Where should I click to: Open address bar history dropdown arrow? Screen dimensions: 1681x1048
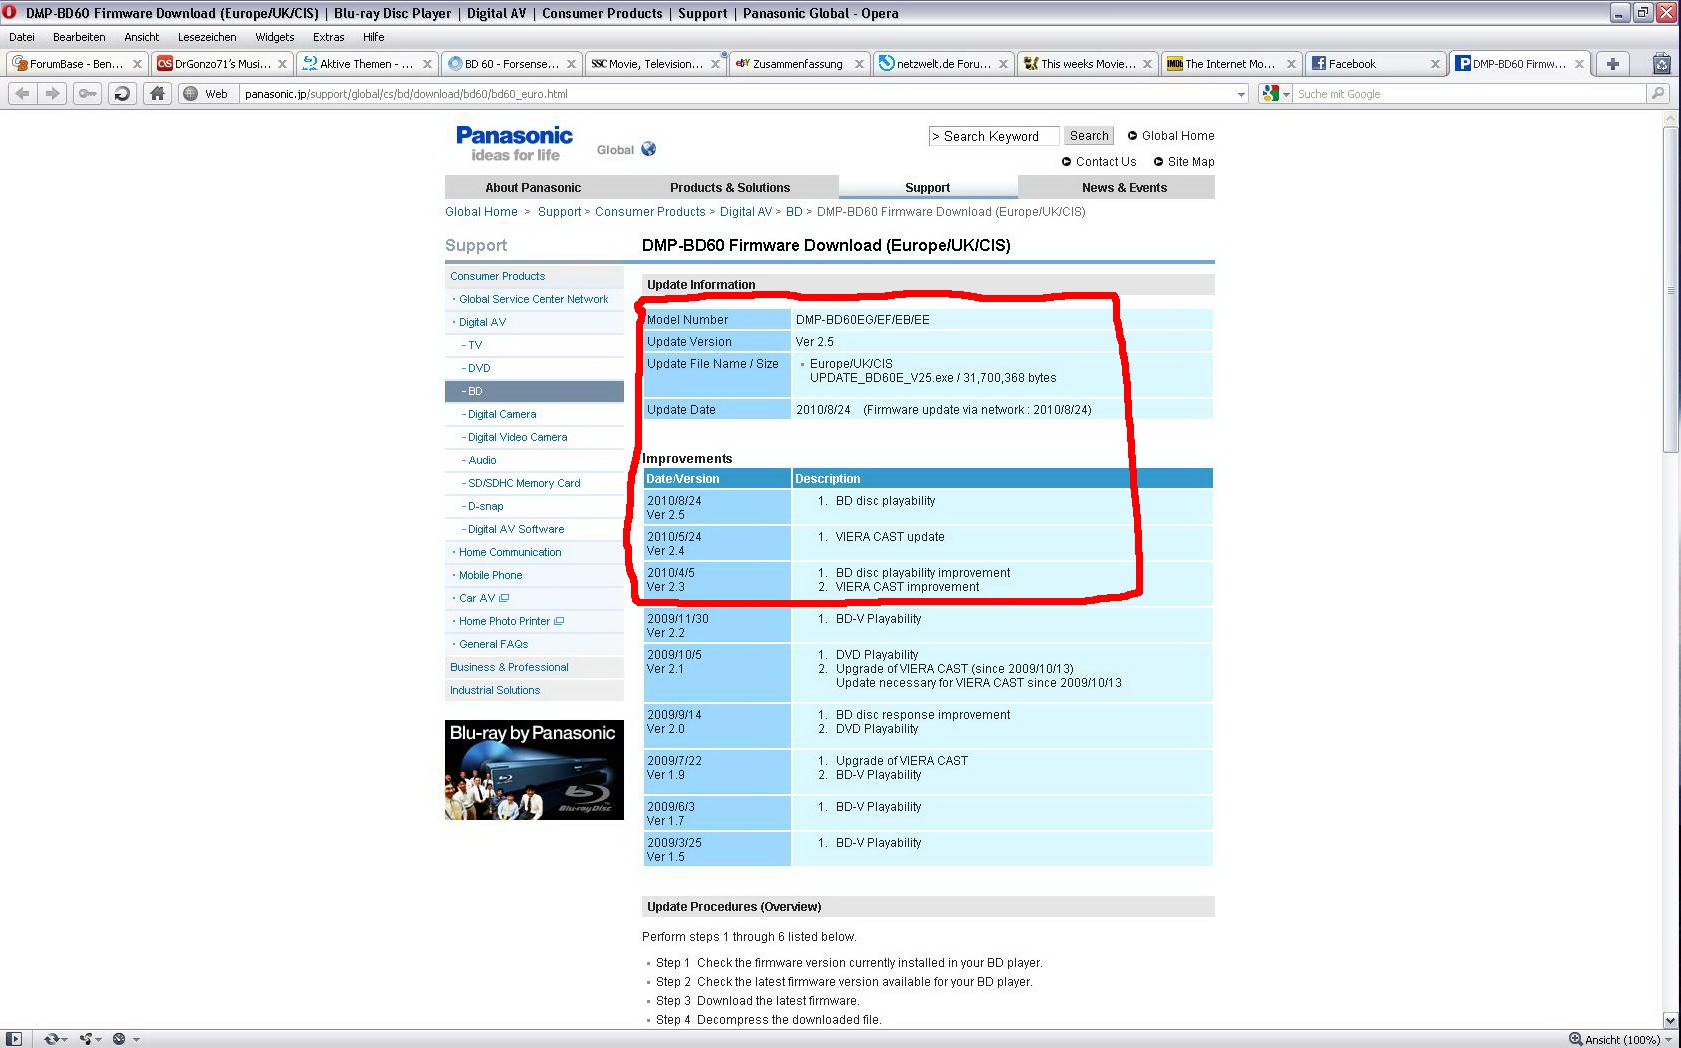1241,94
